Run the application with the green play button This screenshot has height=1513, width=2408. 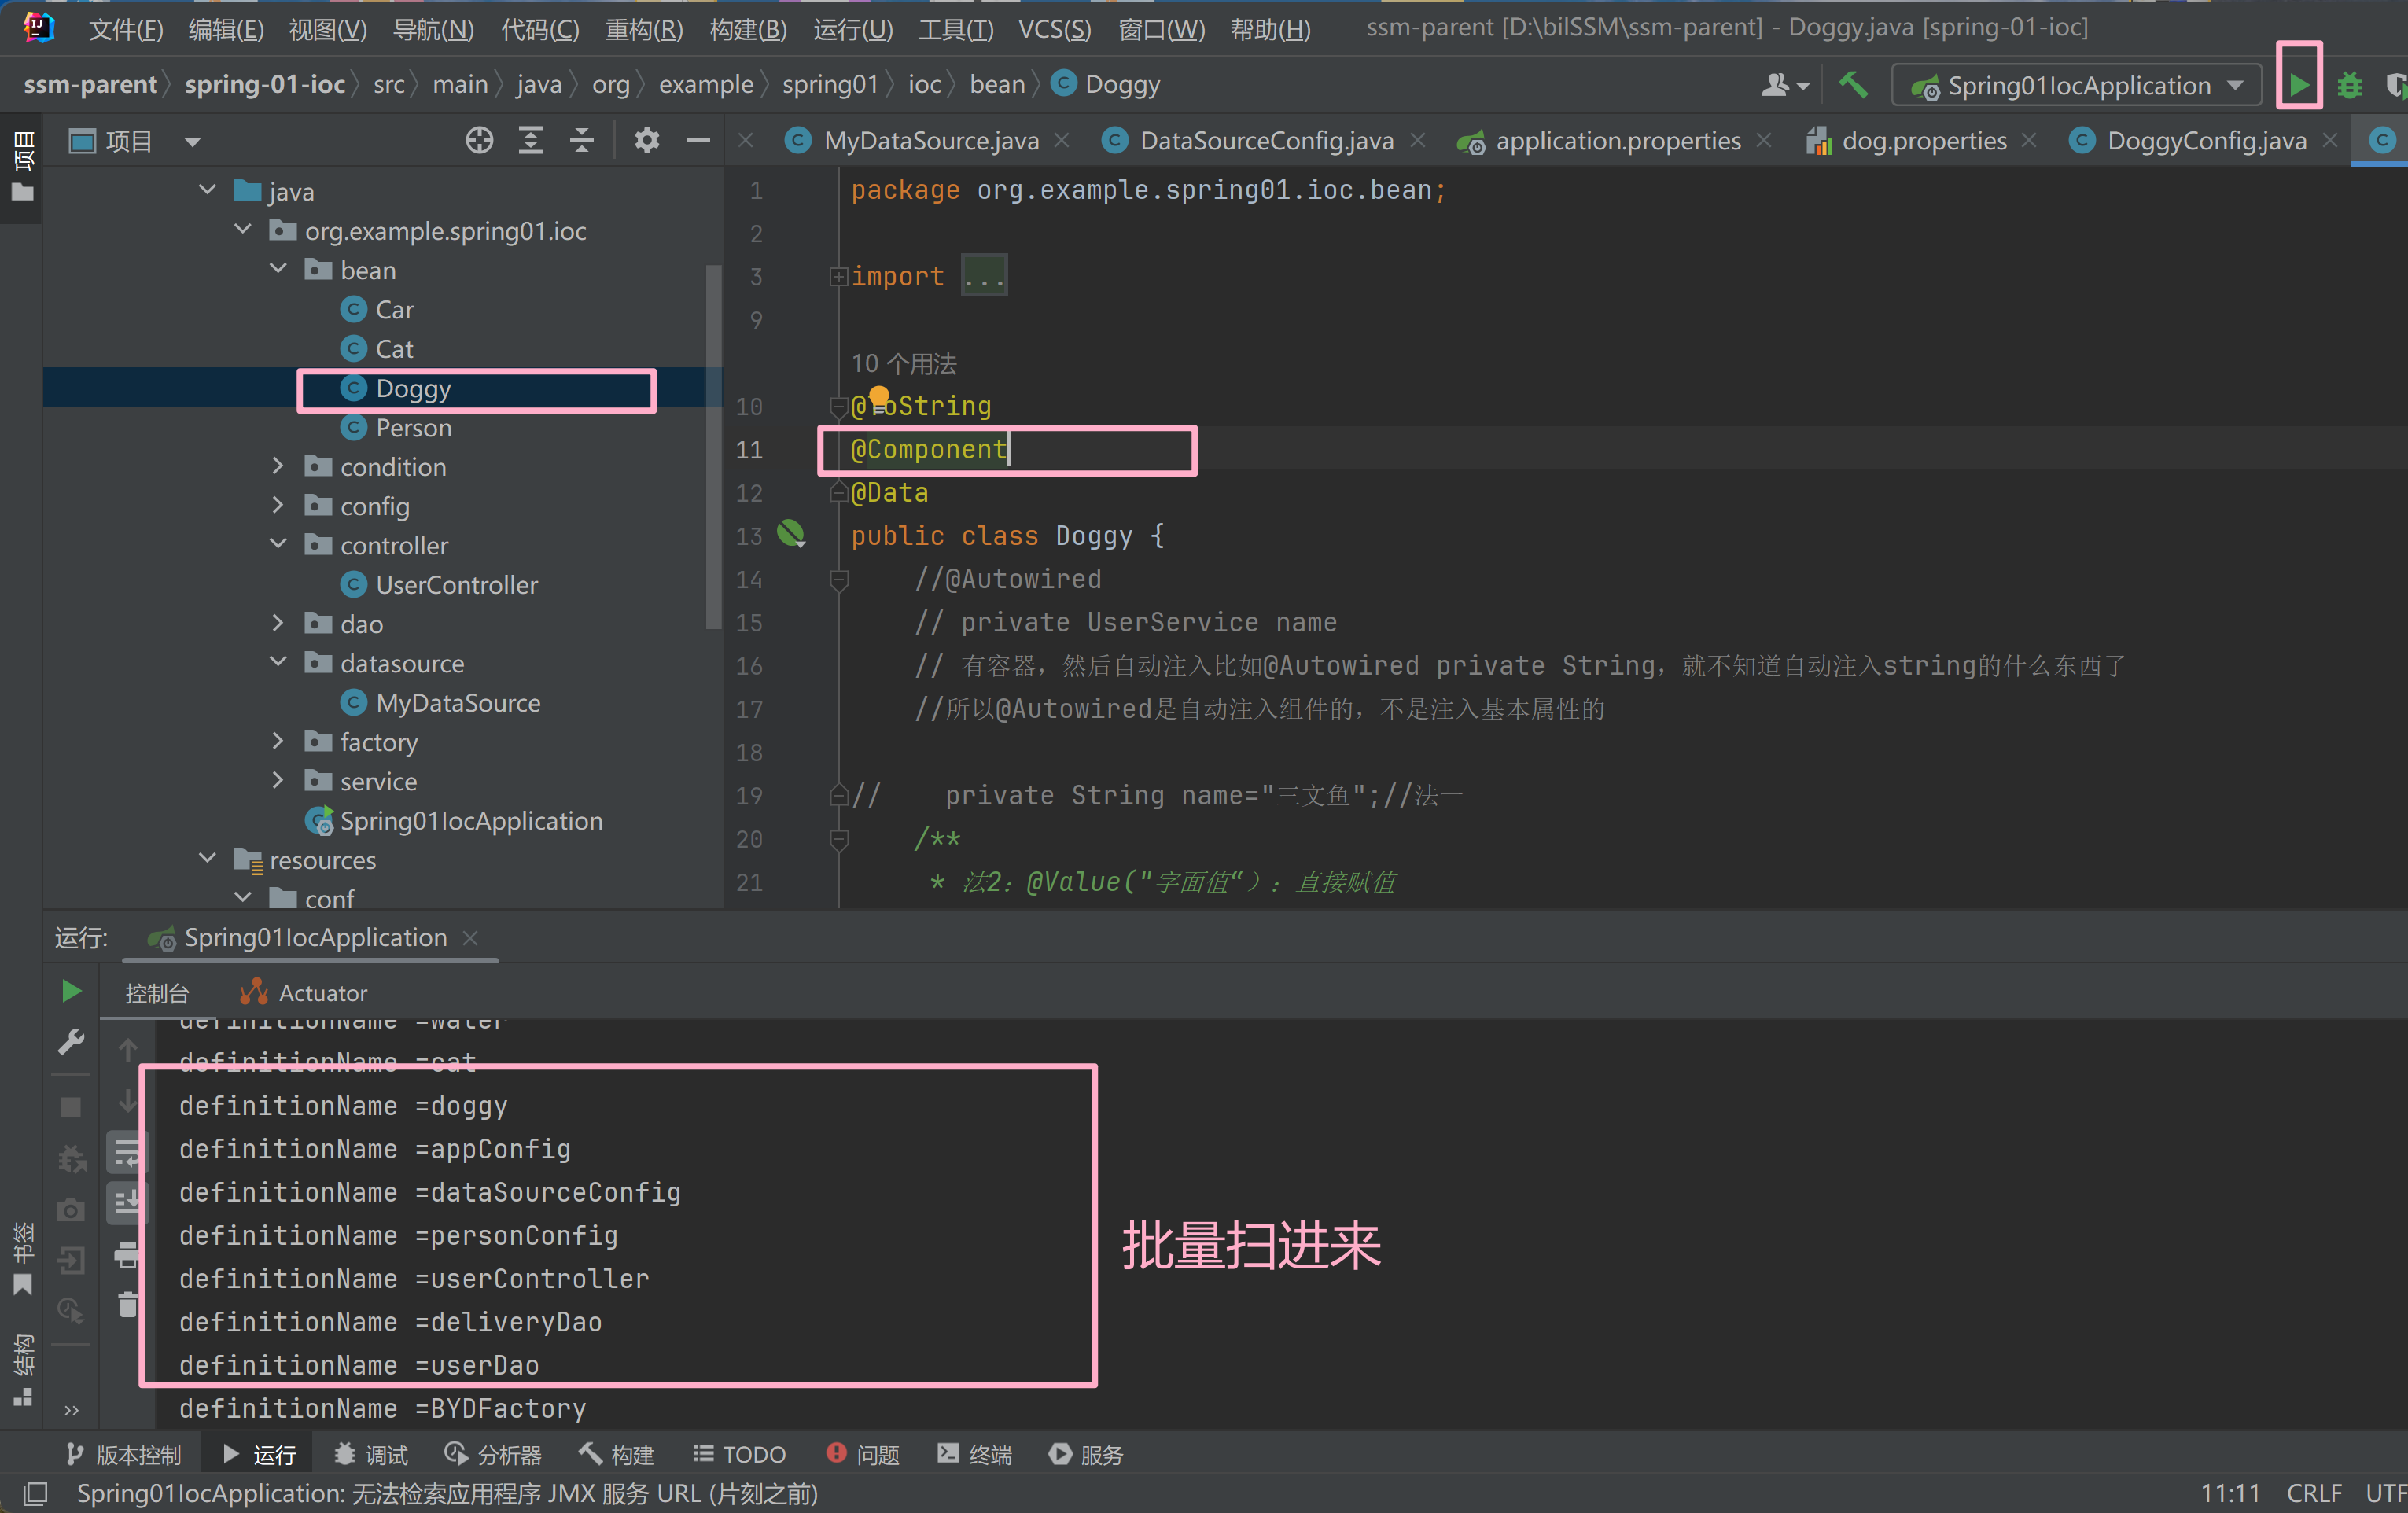coord(2299,84)
